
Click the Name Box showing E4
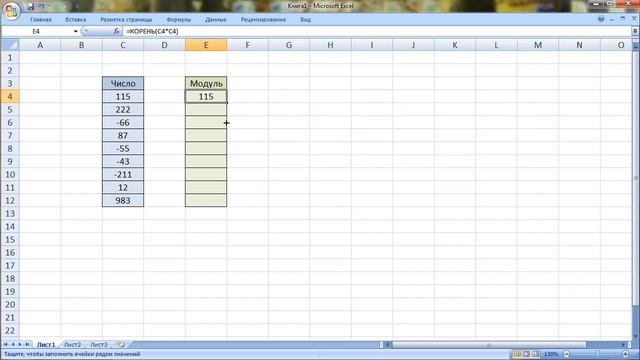coord(37,31)
